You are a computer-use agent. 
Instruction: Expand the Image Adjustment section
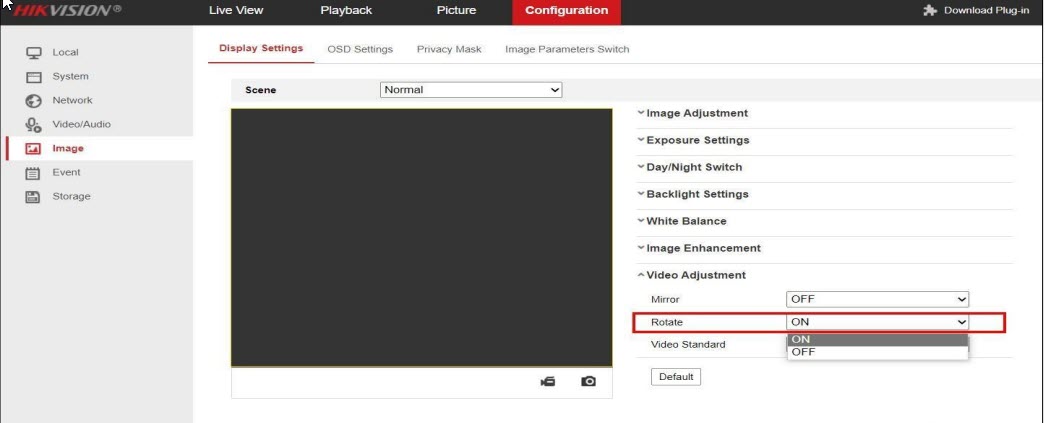pyautogui.click(x=697, y=113)
